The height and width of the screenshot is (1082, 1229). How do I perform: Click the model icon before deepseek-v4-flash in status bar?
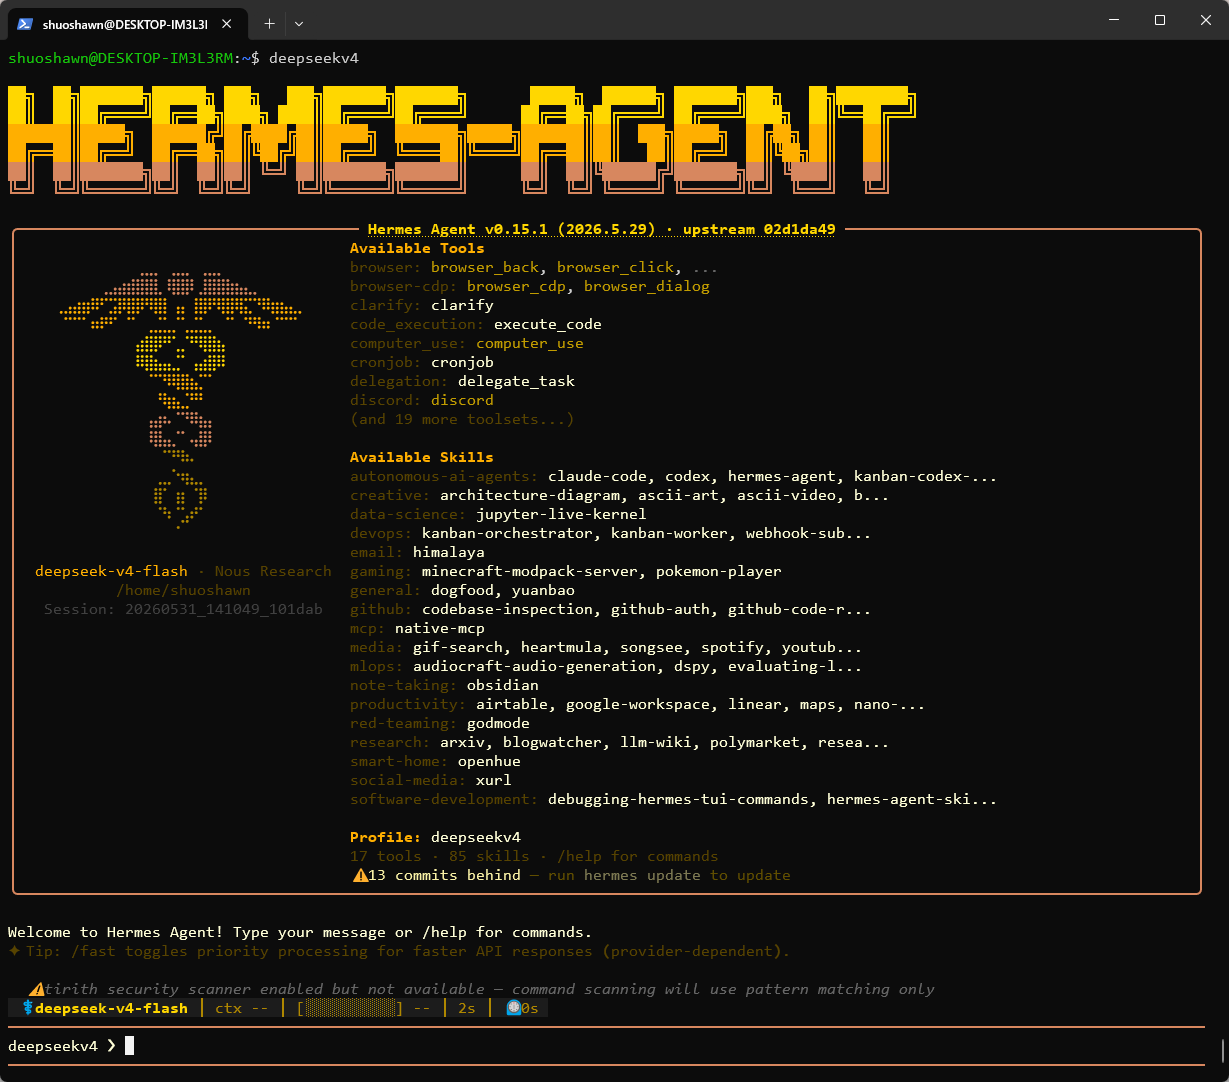click(x=28, y=1008)
